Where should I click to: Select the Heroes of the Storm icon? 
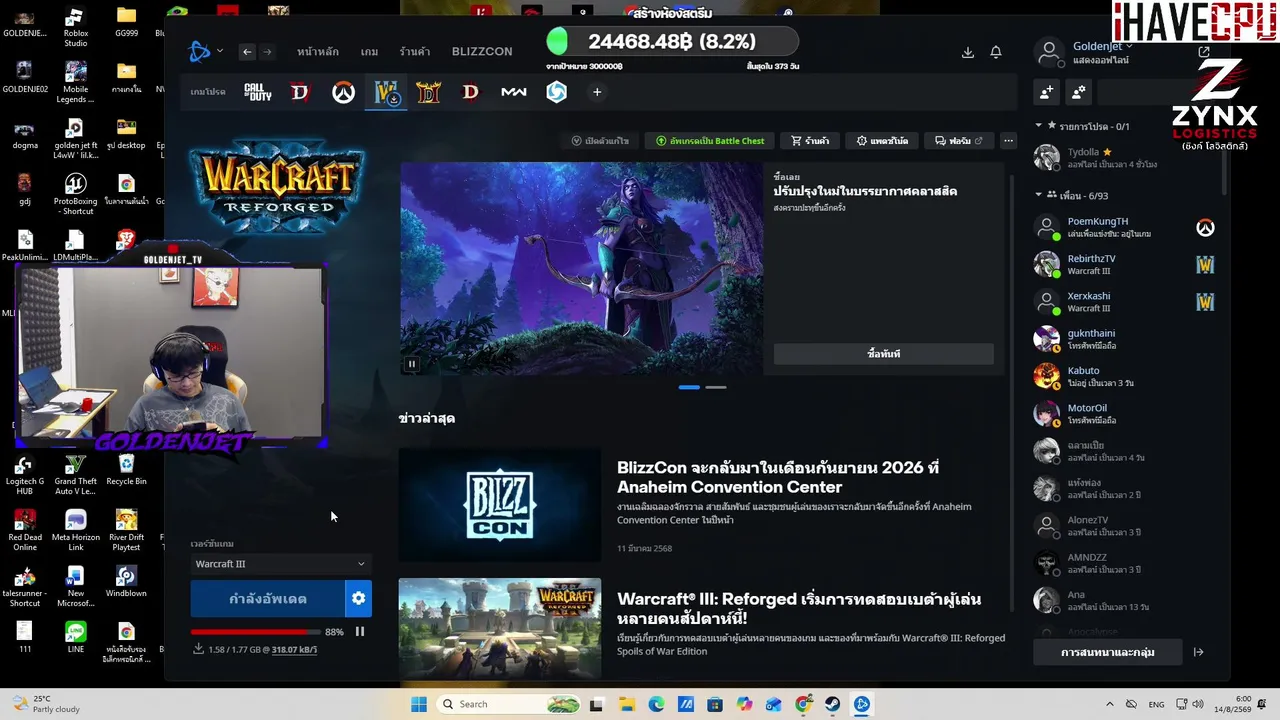[x=556, y=92]
